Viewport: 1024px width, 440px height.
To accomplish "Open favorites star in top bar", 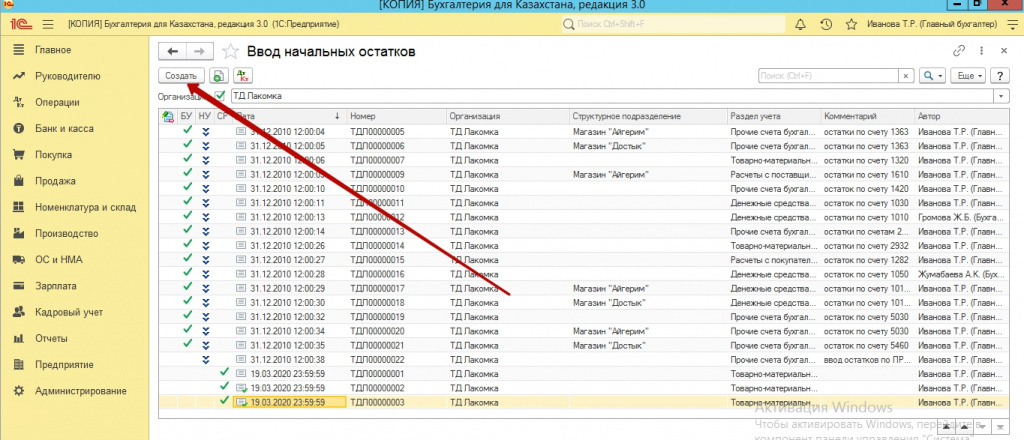I will coord(851,25).
